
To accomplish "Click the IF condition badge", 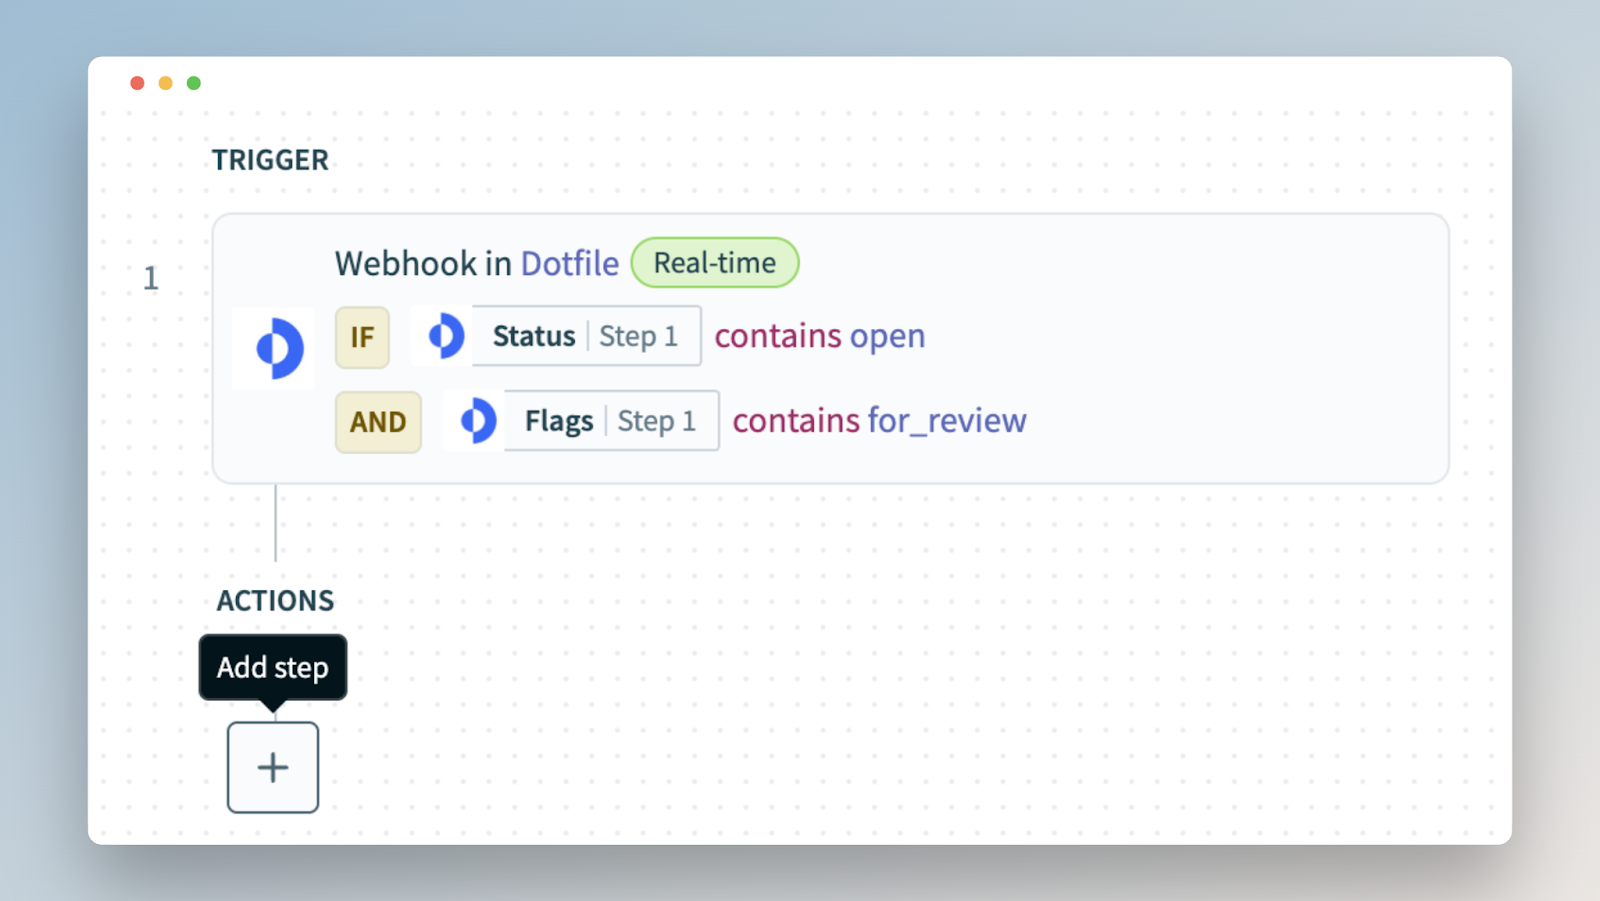I will 362,337.
